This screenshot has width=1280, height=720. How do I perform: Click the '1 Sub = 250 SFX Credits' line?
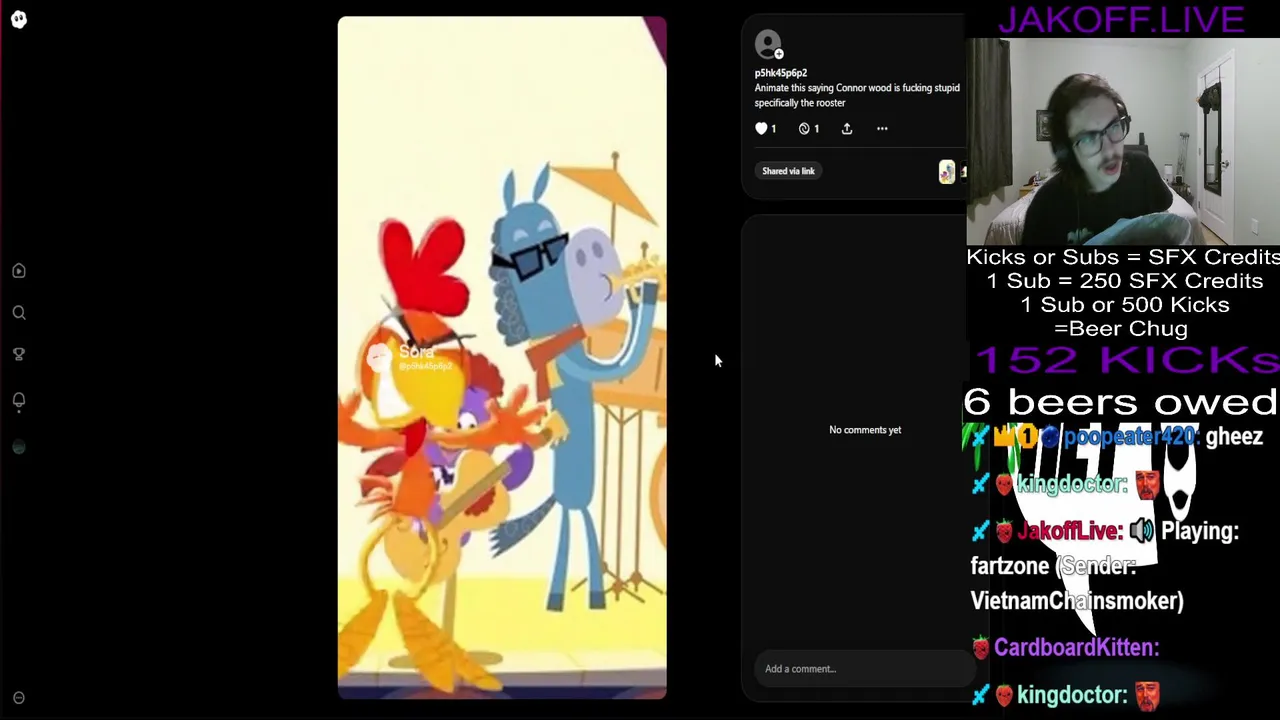coord(1125,281)
